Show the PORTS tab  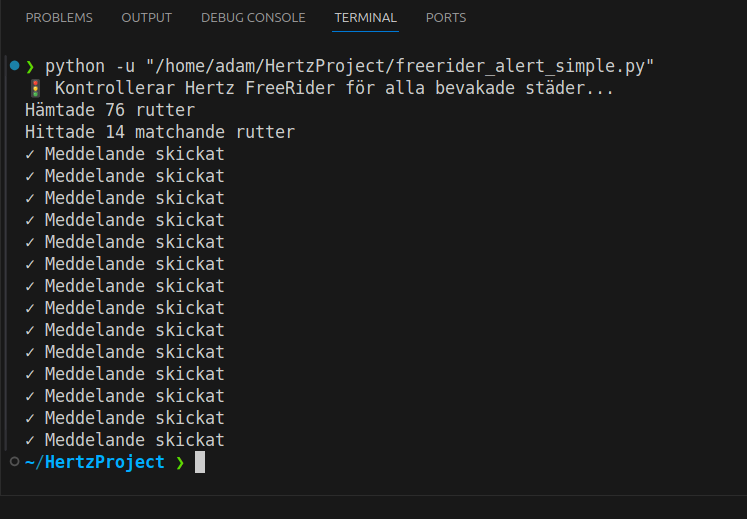click(445, 18)
